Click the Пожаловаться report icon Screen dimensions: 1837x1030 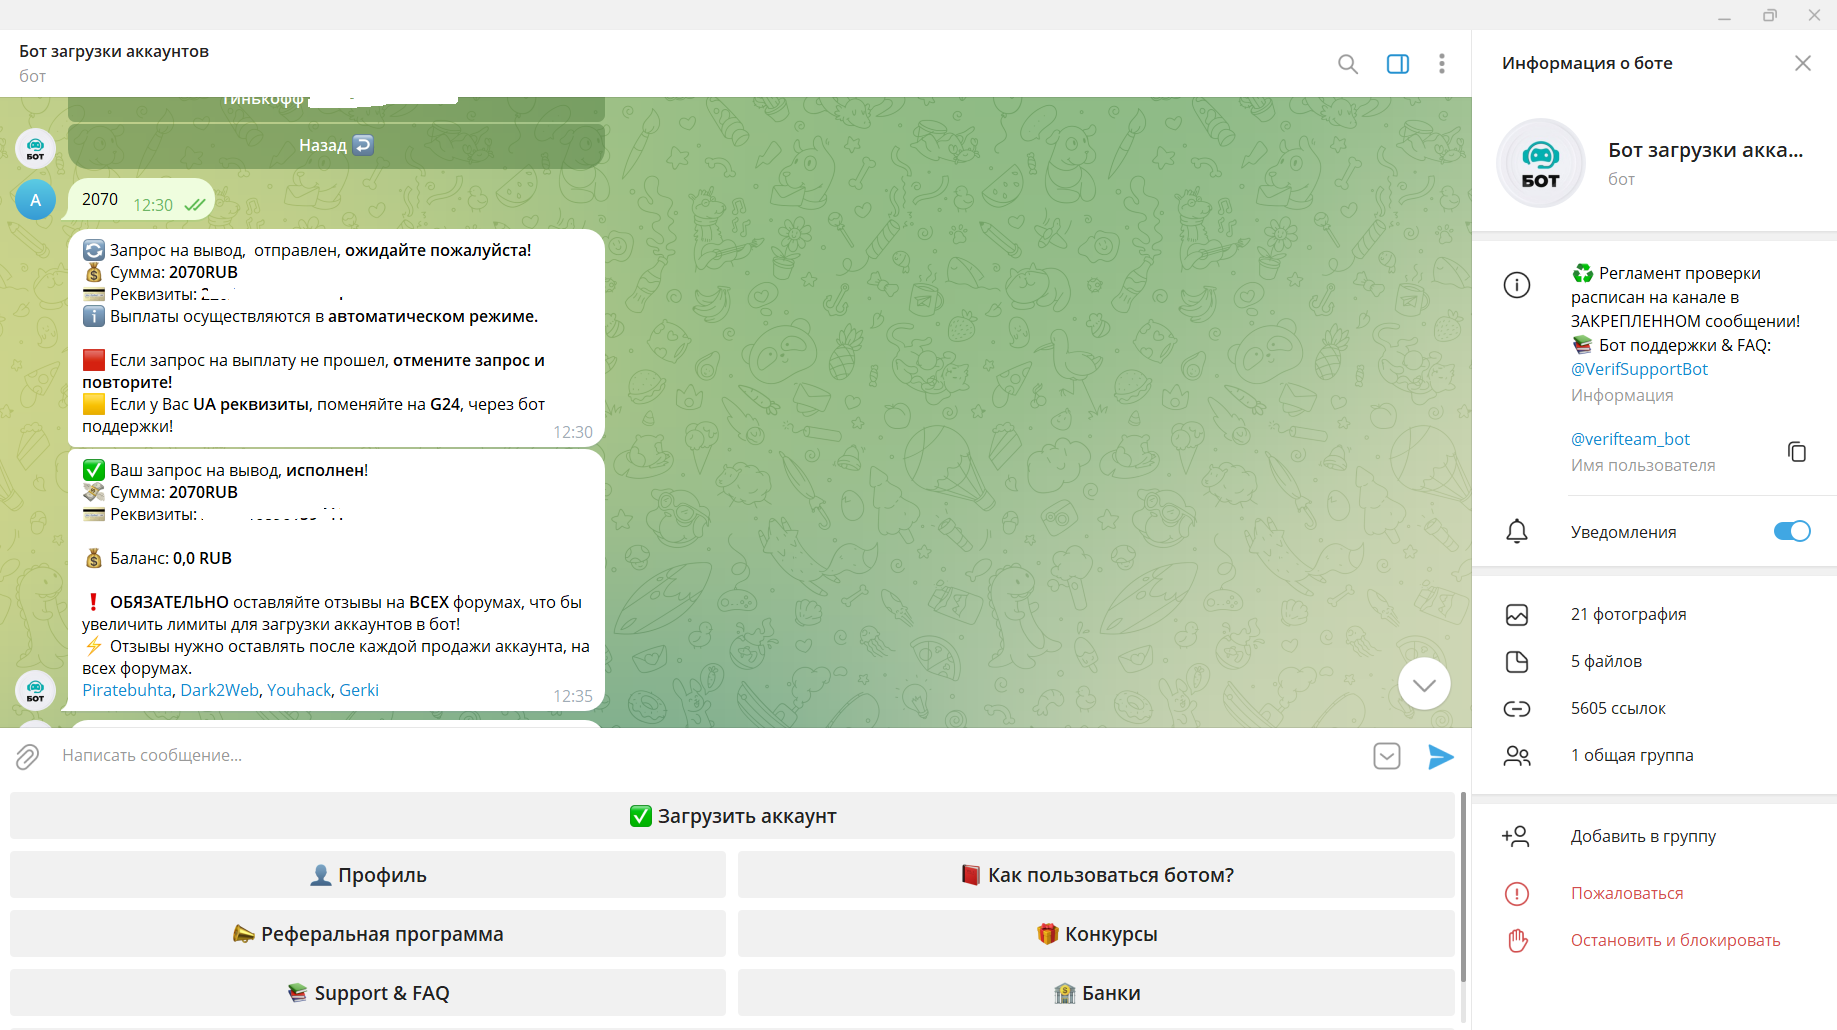click(x=1517, y=893)
